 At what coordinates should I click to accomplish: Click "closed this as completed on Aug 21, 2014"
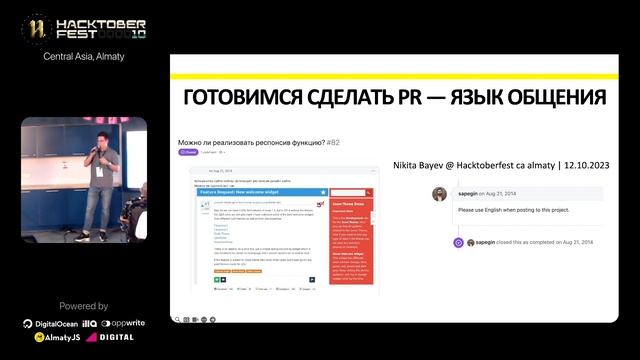[544, 242]
